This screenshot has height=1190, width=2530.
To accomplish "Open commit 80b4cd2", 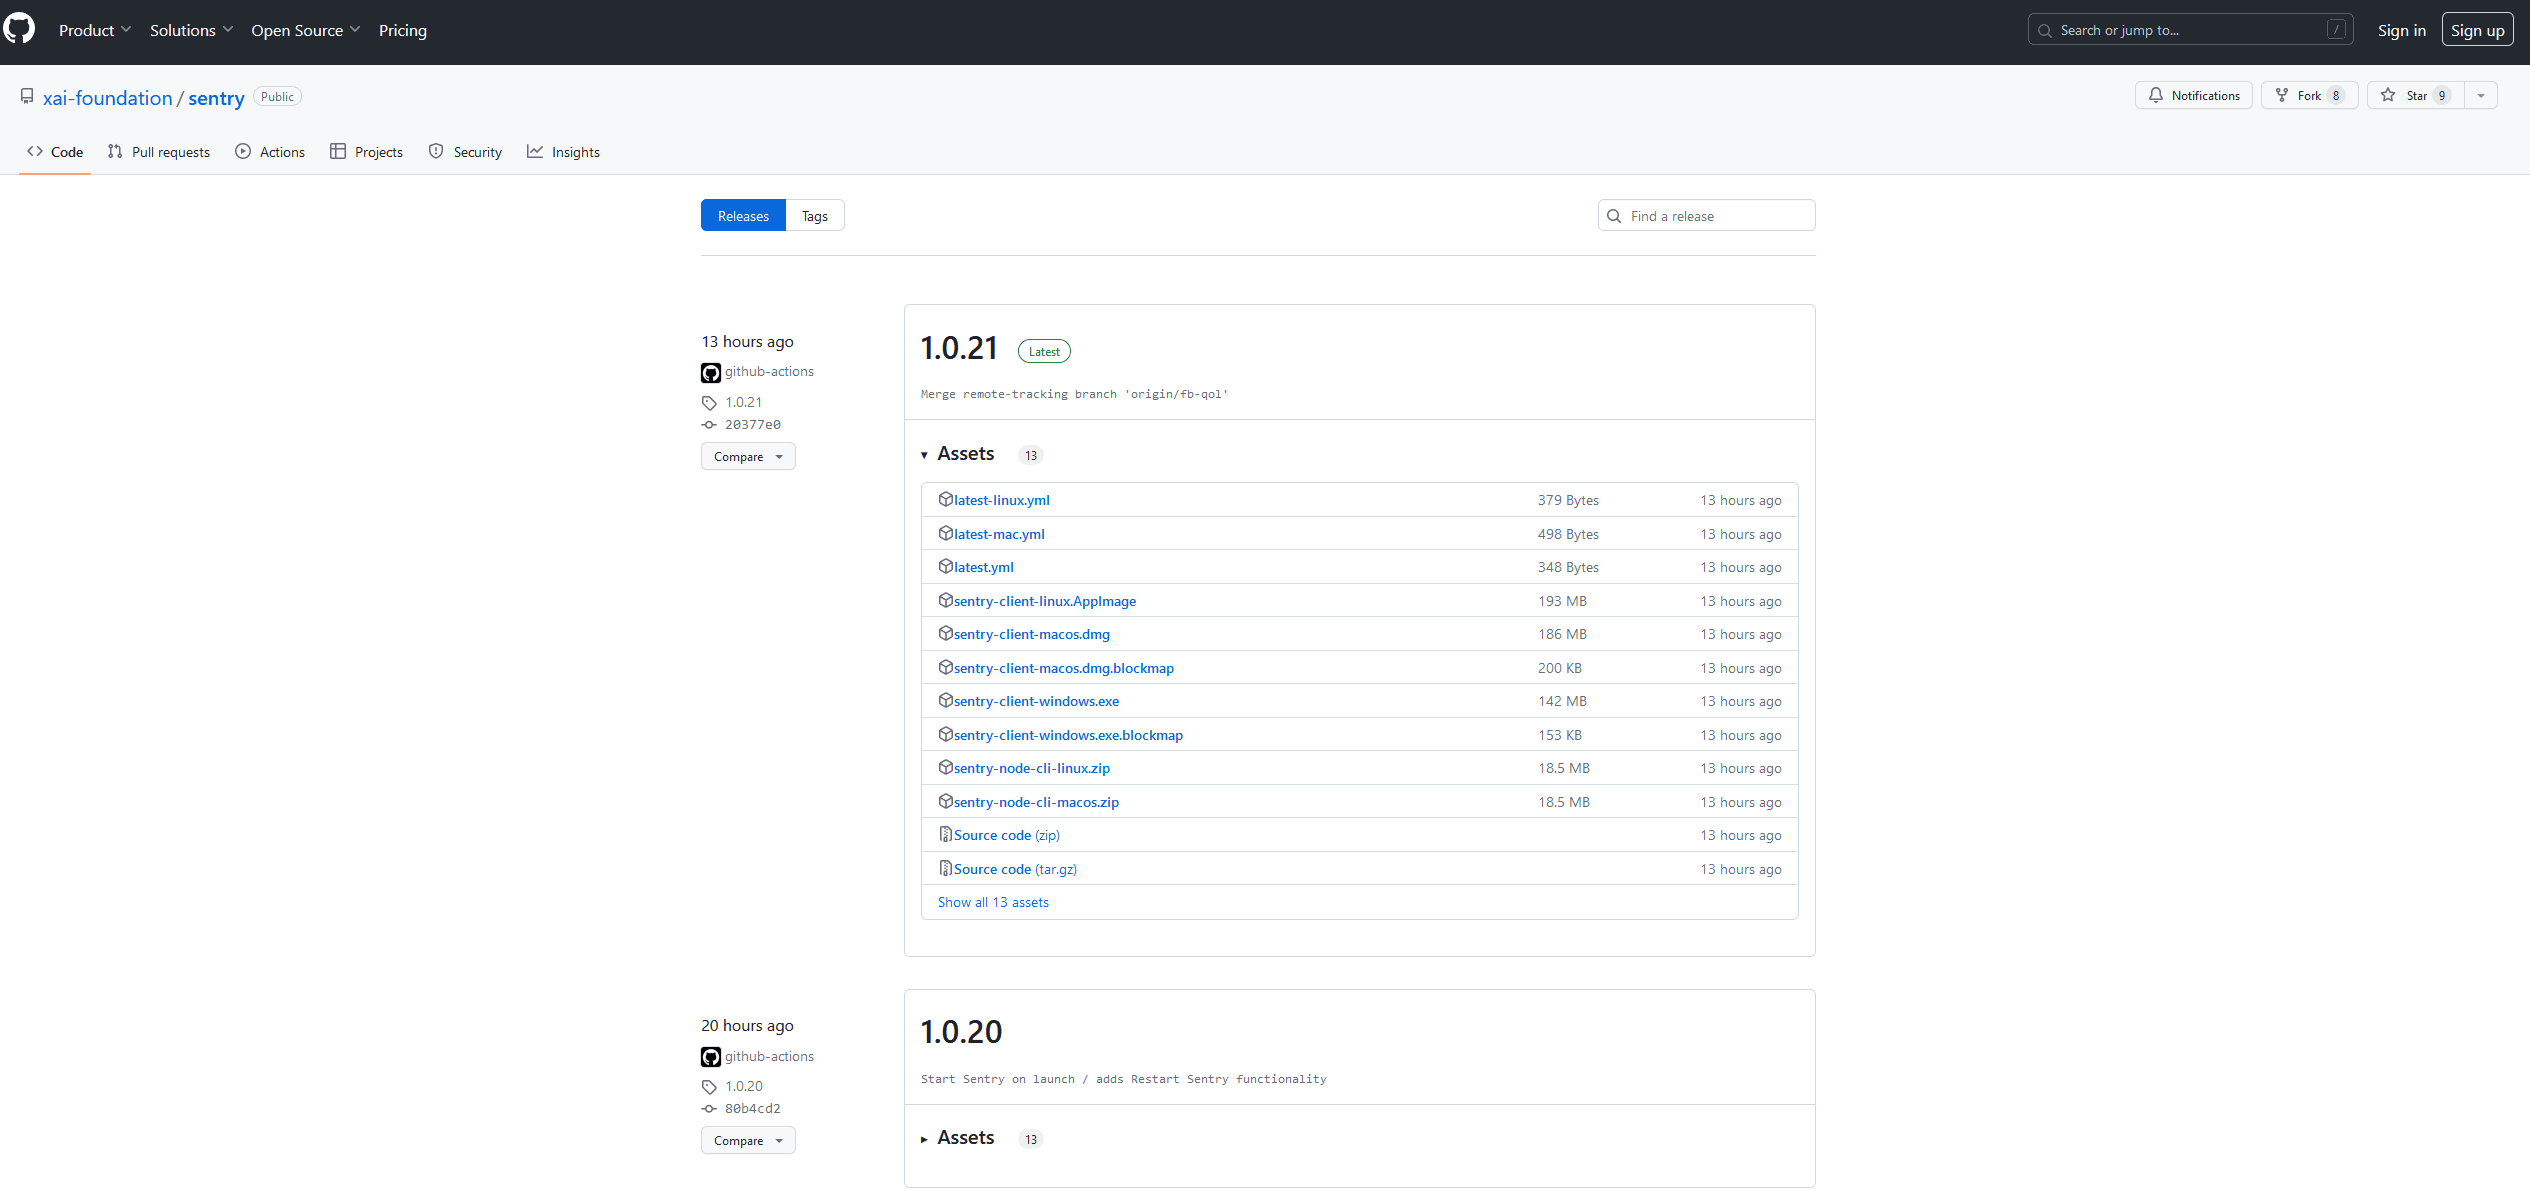I will (x=753, y=1109).
